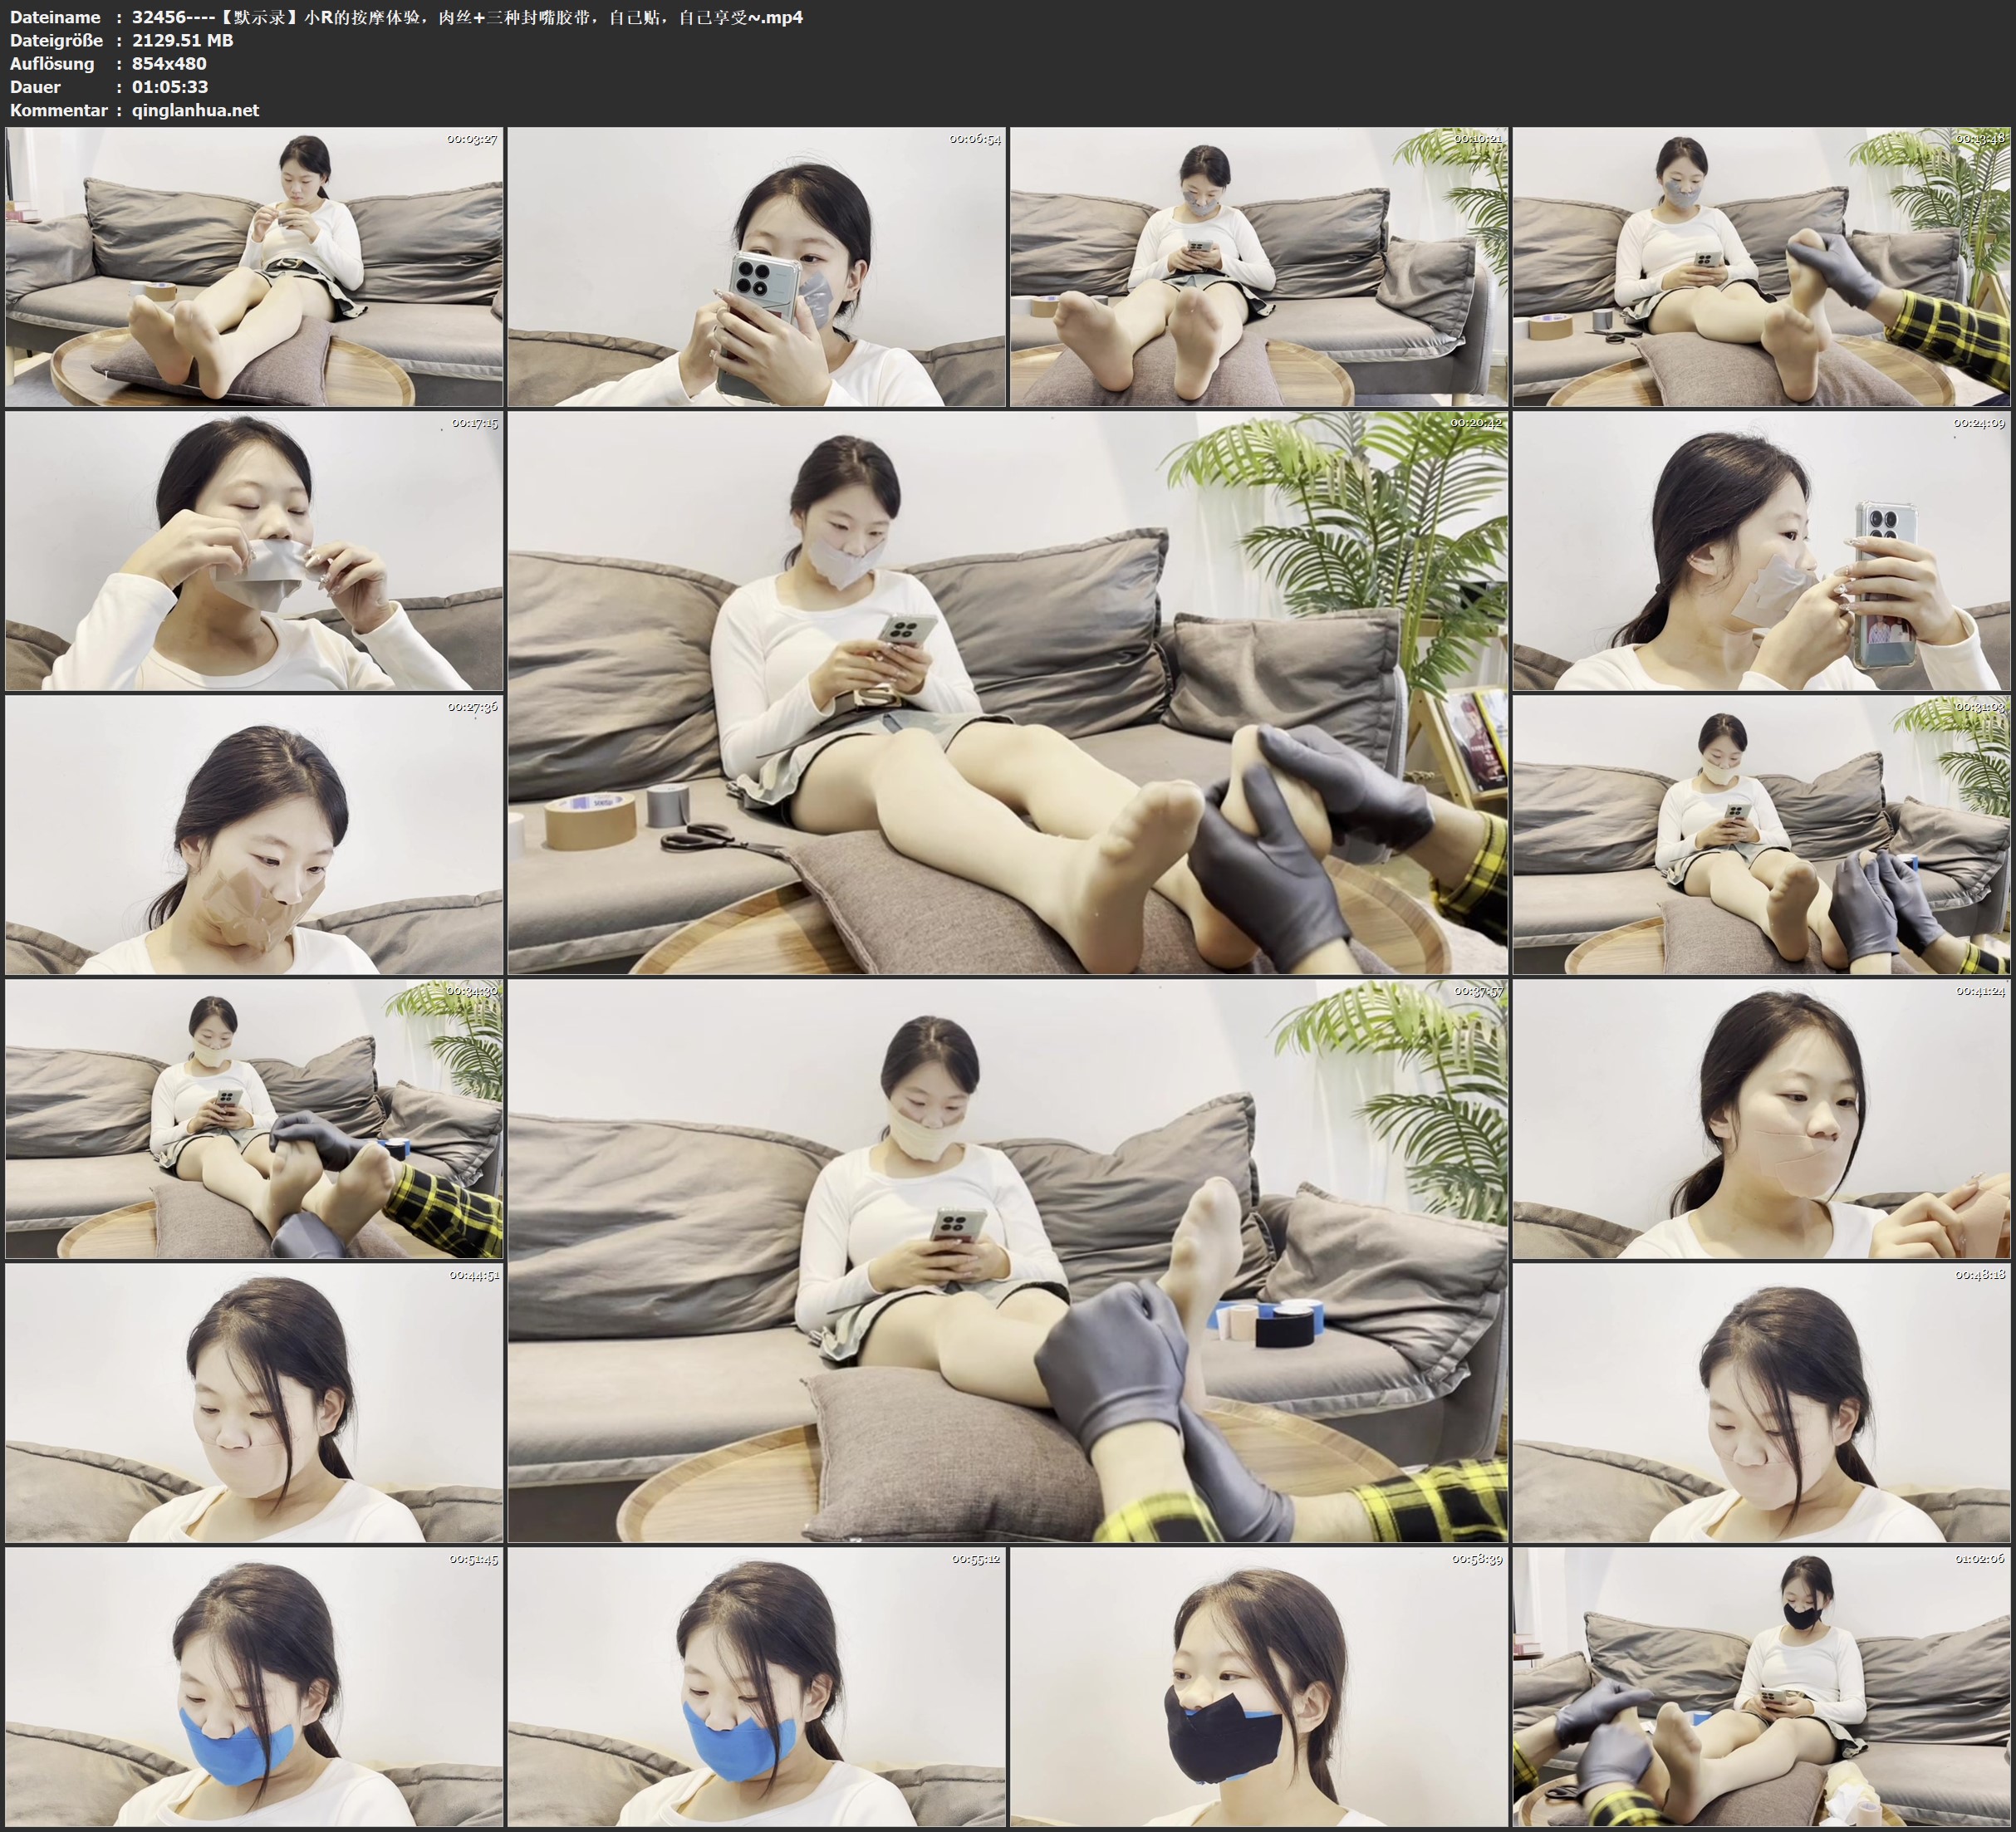Select the thumbnail timestamped 00:51:45
Viewport: 2016px width, 1832px height.
(x=254, y=1686)
